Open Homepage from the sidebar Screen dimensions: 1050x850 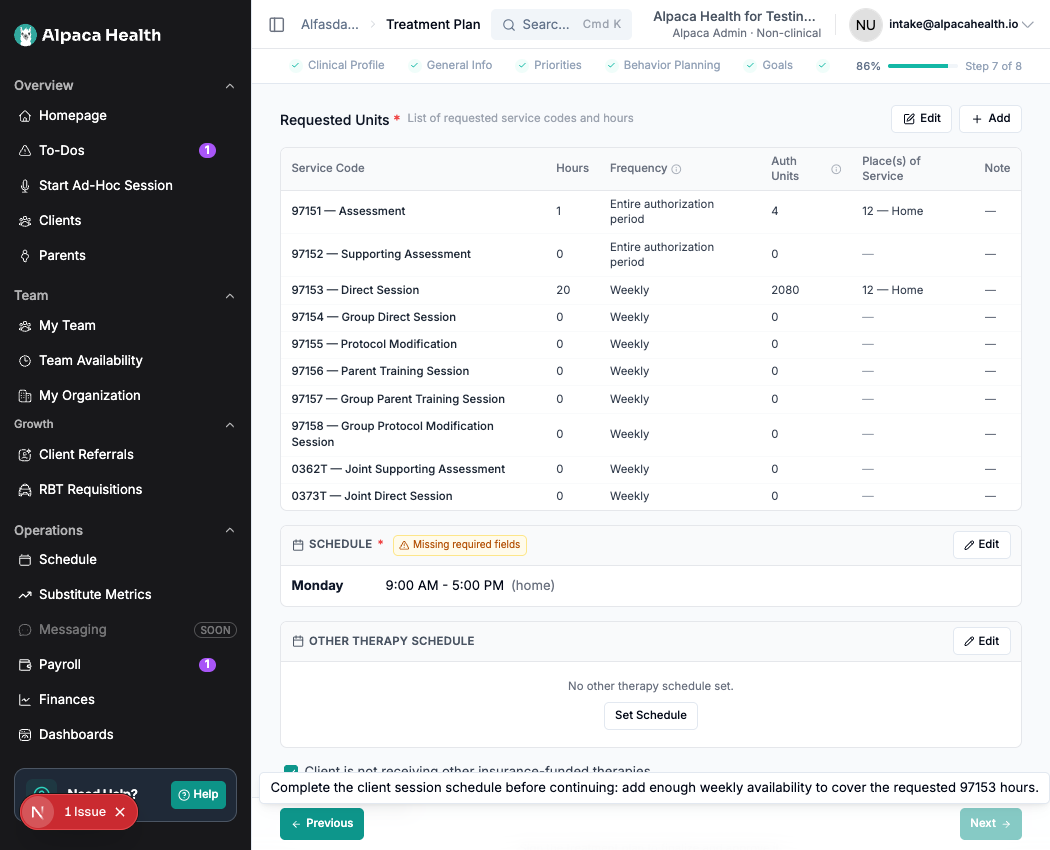pos(72,115)
